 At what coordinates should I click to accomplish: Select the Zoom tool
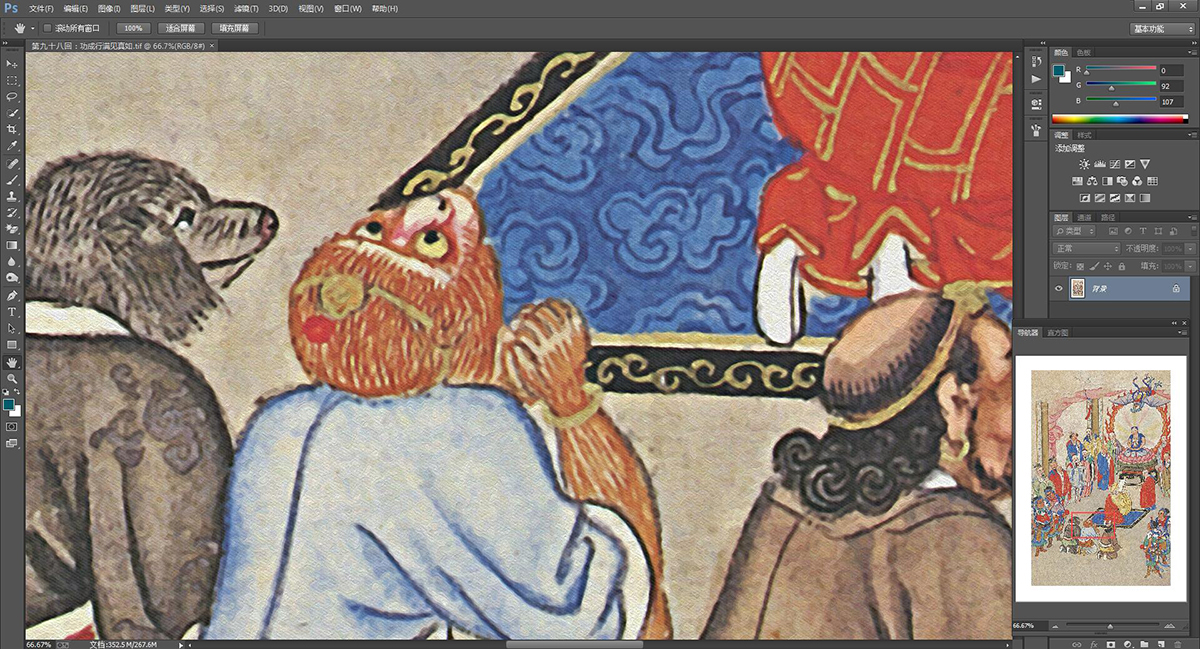[13, 379]
